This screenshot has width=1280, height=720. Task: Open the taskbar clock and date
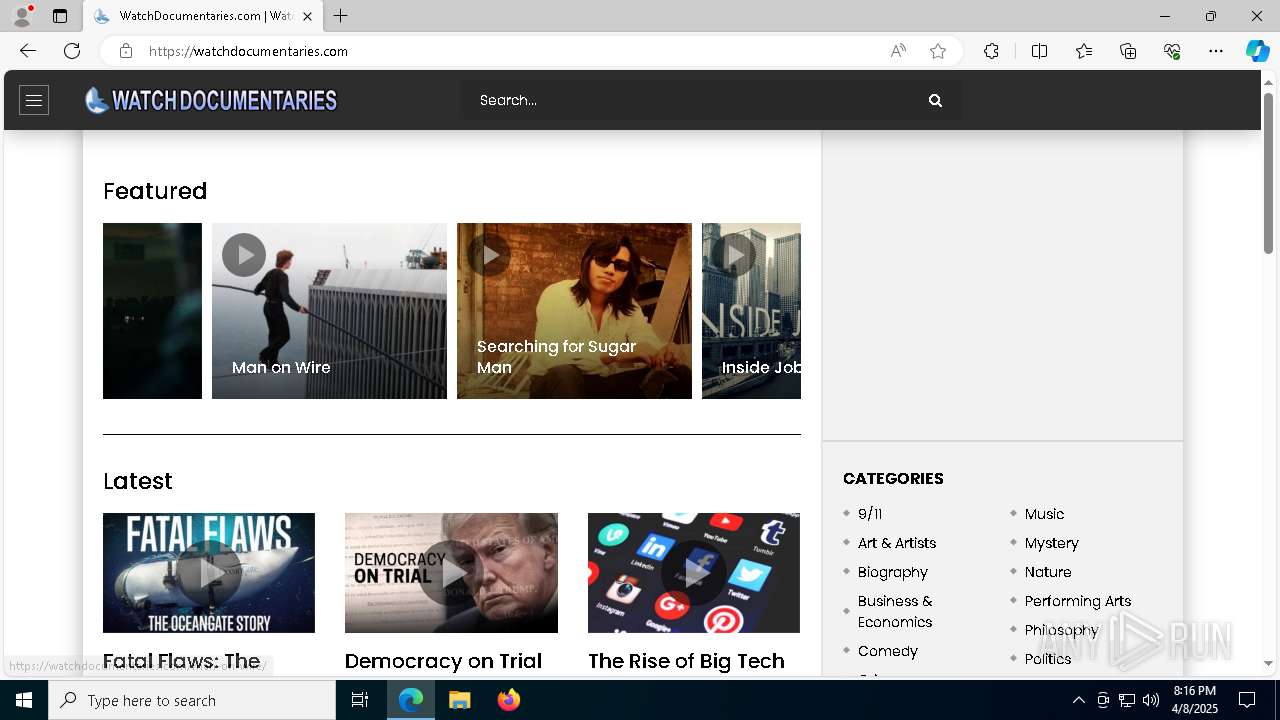(1195, 700)
